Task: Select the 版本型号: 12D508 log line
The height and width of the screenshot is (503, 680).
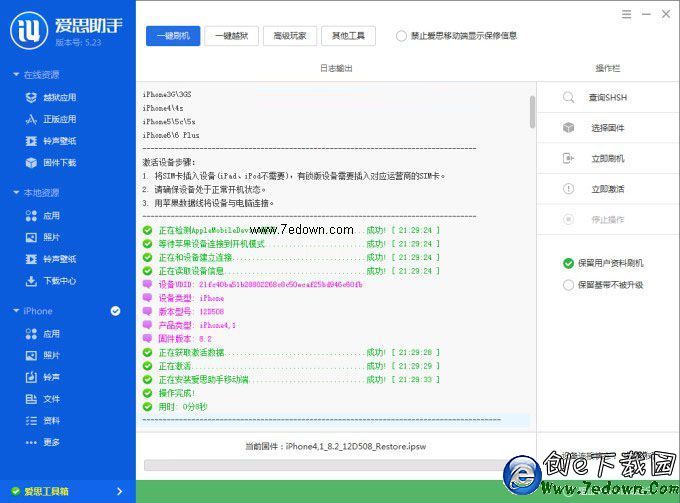Action: tap(183, 311)
